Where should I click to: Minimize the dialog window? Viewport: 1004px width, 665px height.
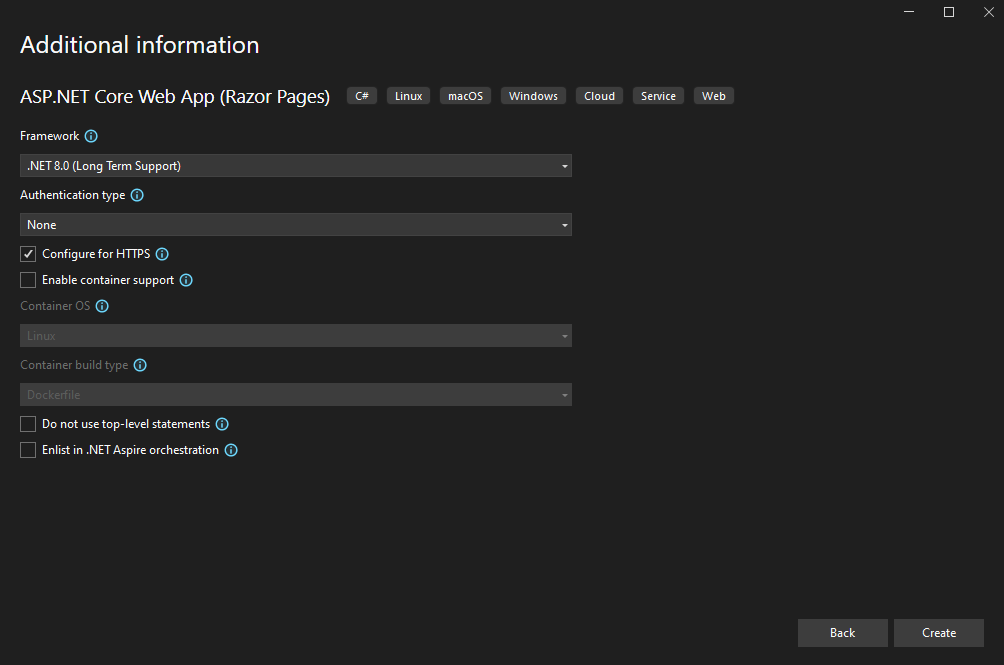click(909, 12)
